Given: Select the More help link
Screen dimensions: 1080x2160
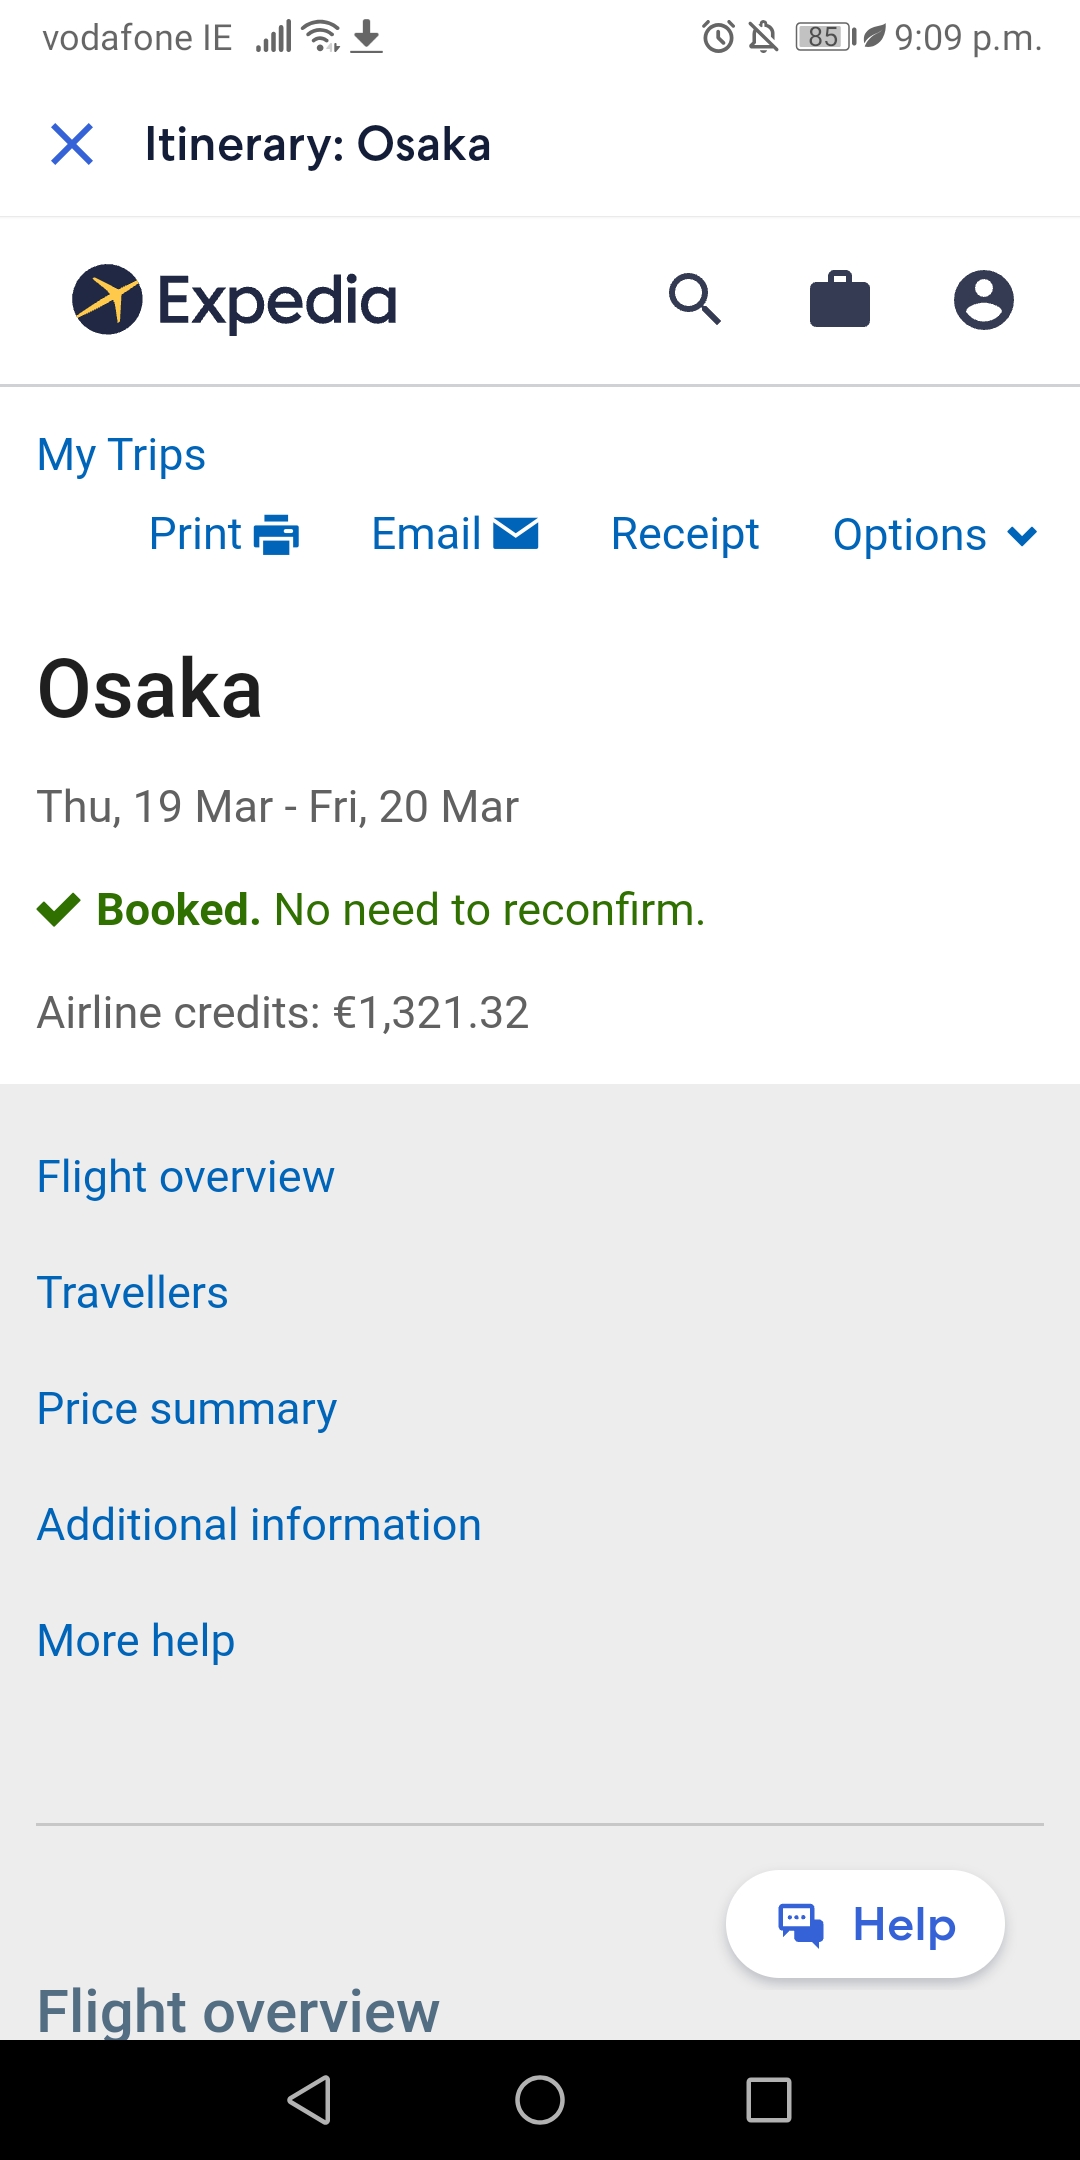Looking at the screenshot, I should 136,1641.
